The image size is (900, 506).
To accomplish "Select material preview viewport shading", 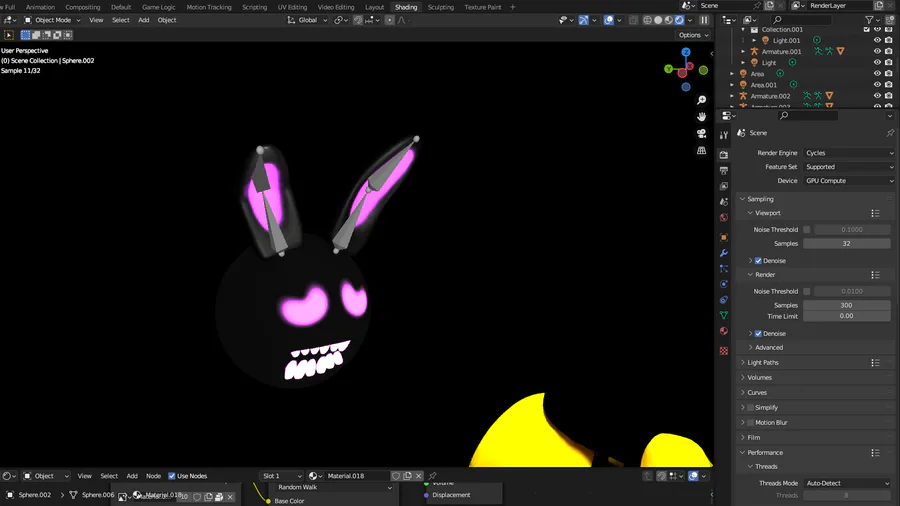I will pos(669,20).
